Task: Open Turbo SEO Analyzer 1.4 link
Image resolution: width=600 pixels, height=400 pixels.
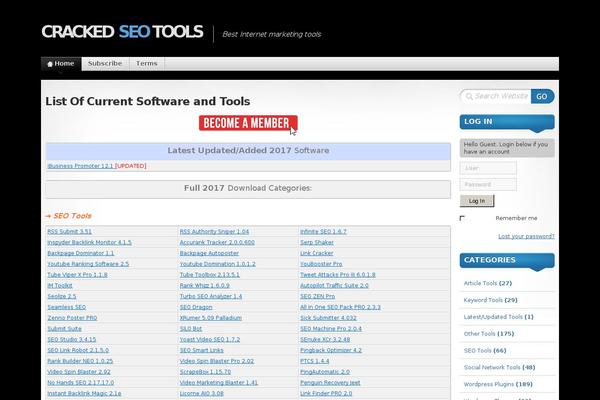Action: coord(211,296)
